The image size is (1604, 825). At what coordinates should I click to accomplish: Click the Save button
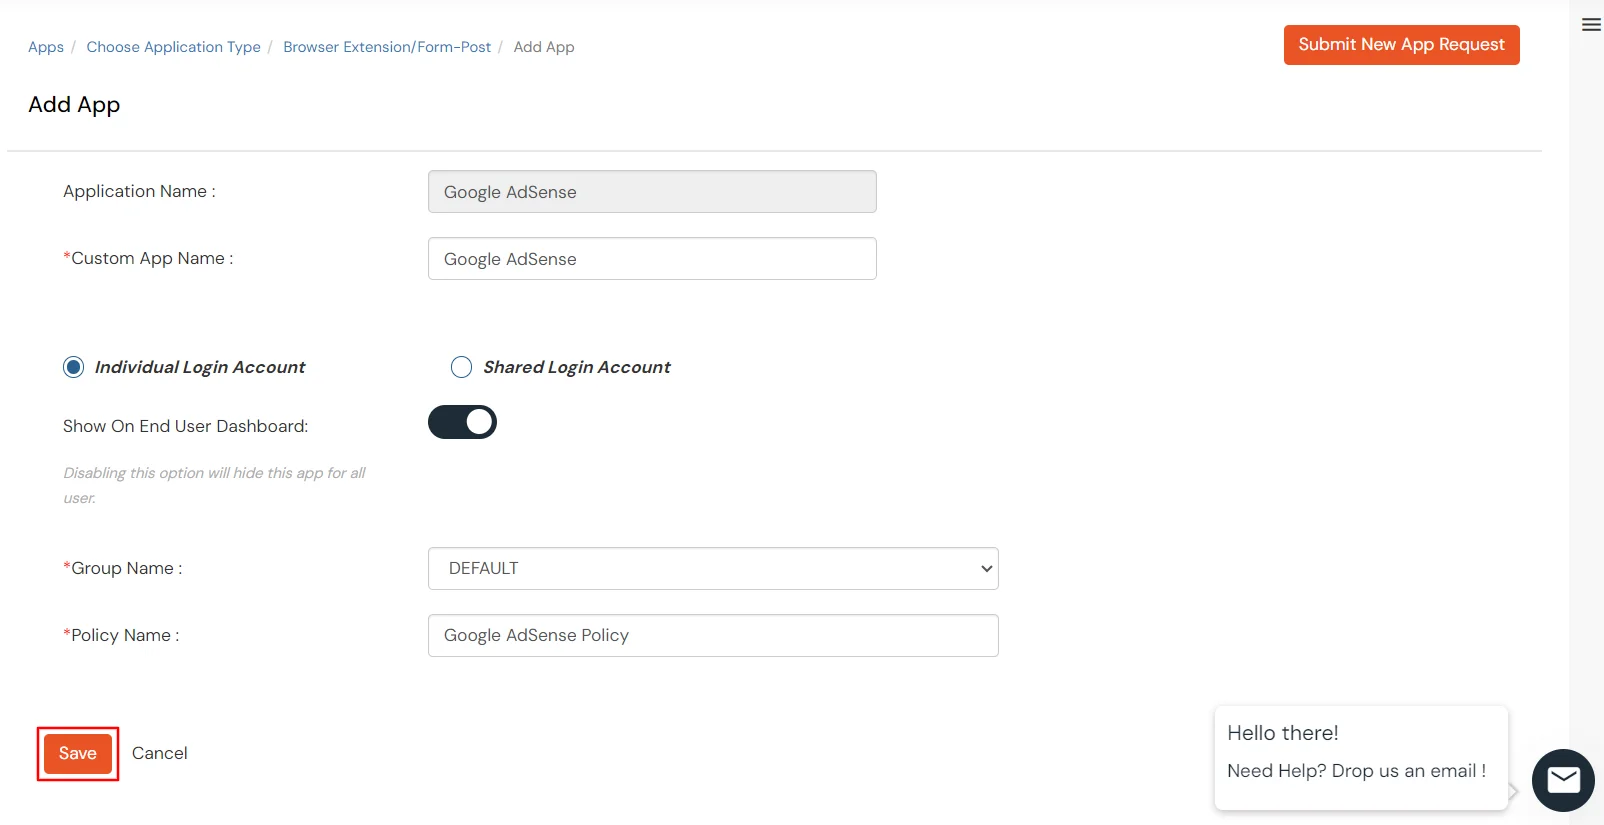click(78, 753)
